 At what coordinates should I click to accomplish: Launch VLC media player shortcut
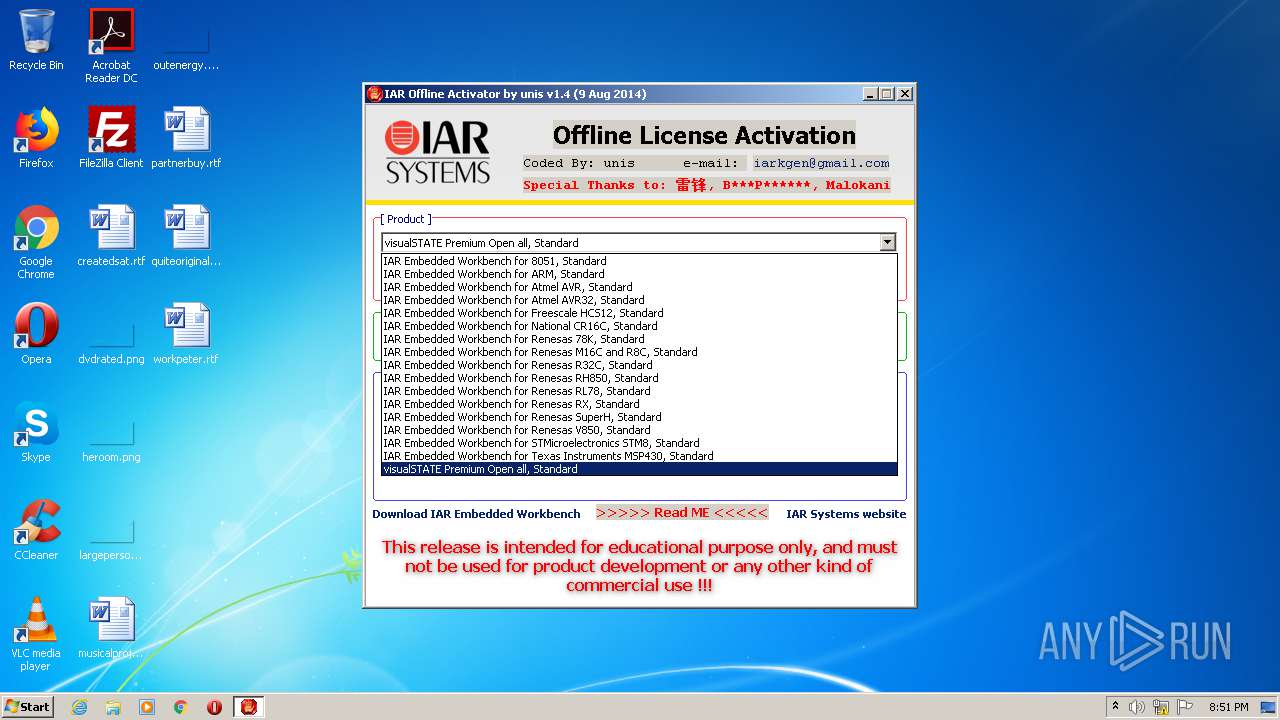[36, 634]
